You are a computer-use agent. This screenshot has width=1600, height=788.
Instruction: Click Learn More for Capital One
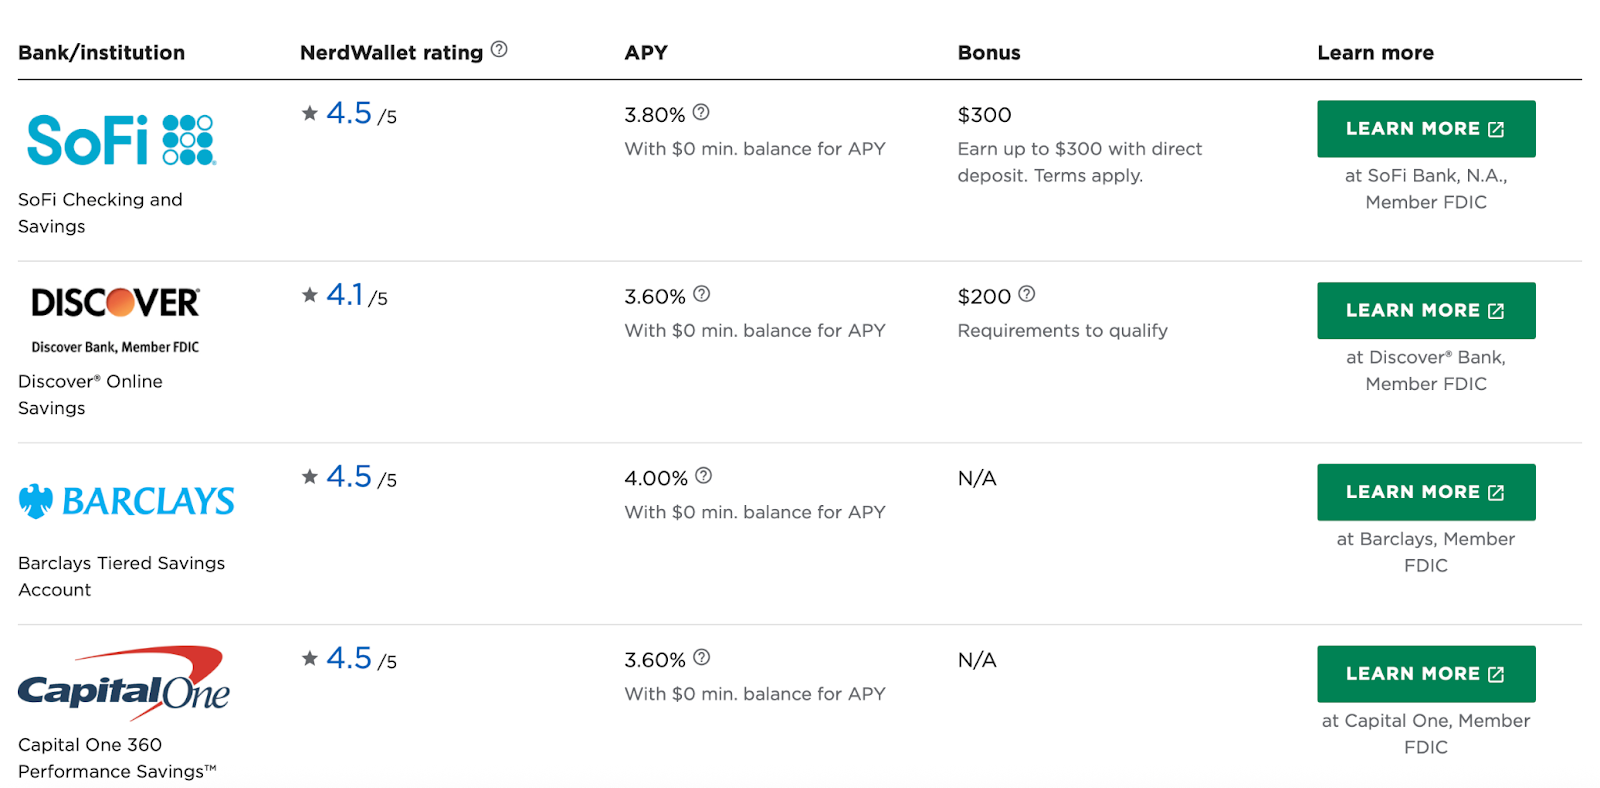1426,674
